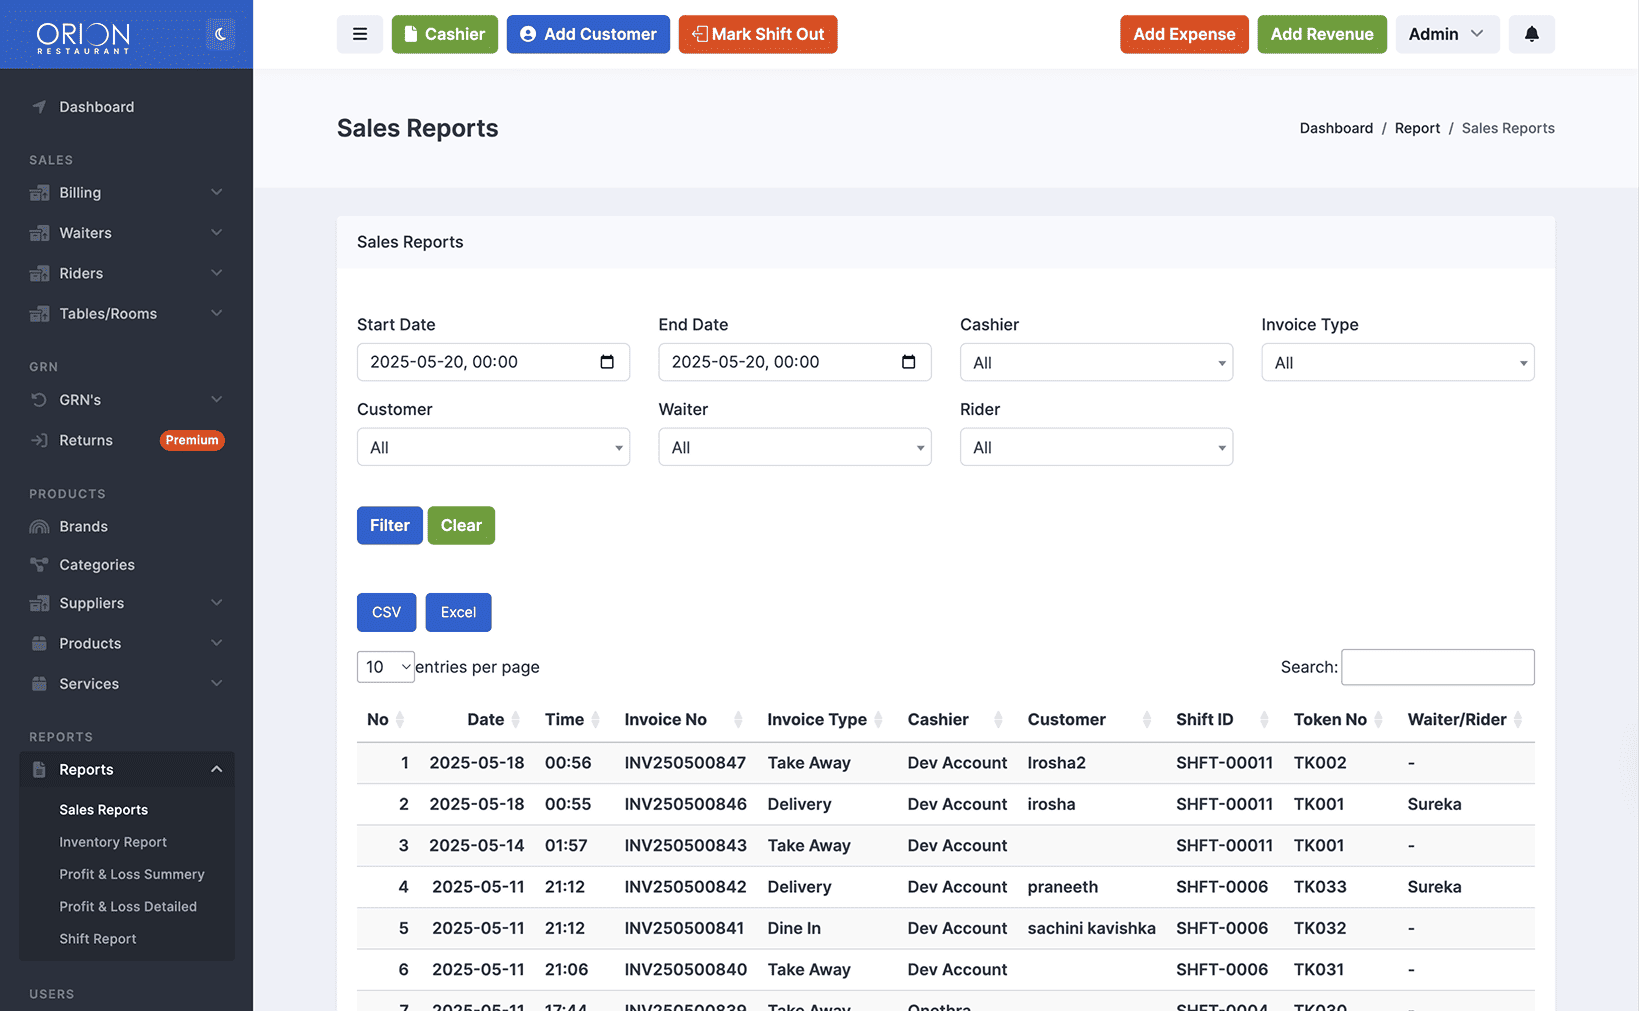
Task: Open the Waiter filter dropdown
Action: pos(795,447)
